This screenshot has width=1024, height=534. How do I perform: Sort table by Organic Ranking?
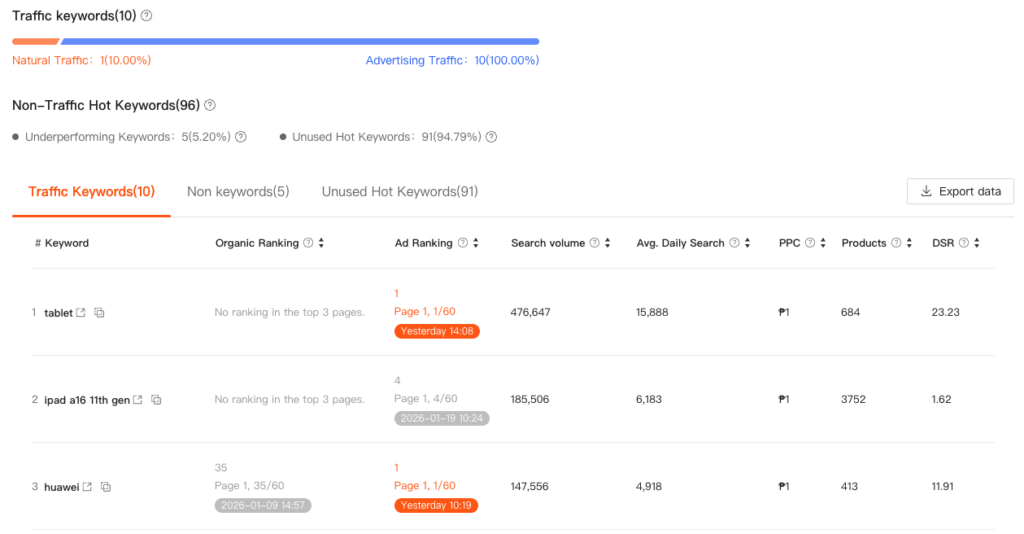[321, 243]
